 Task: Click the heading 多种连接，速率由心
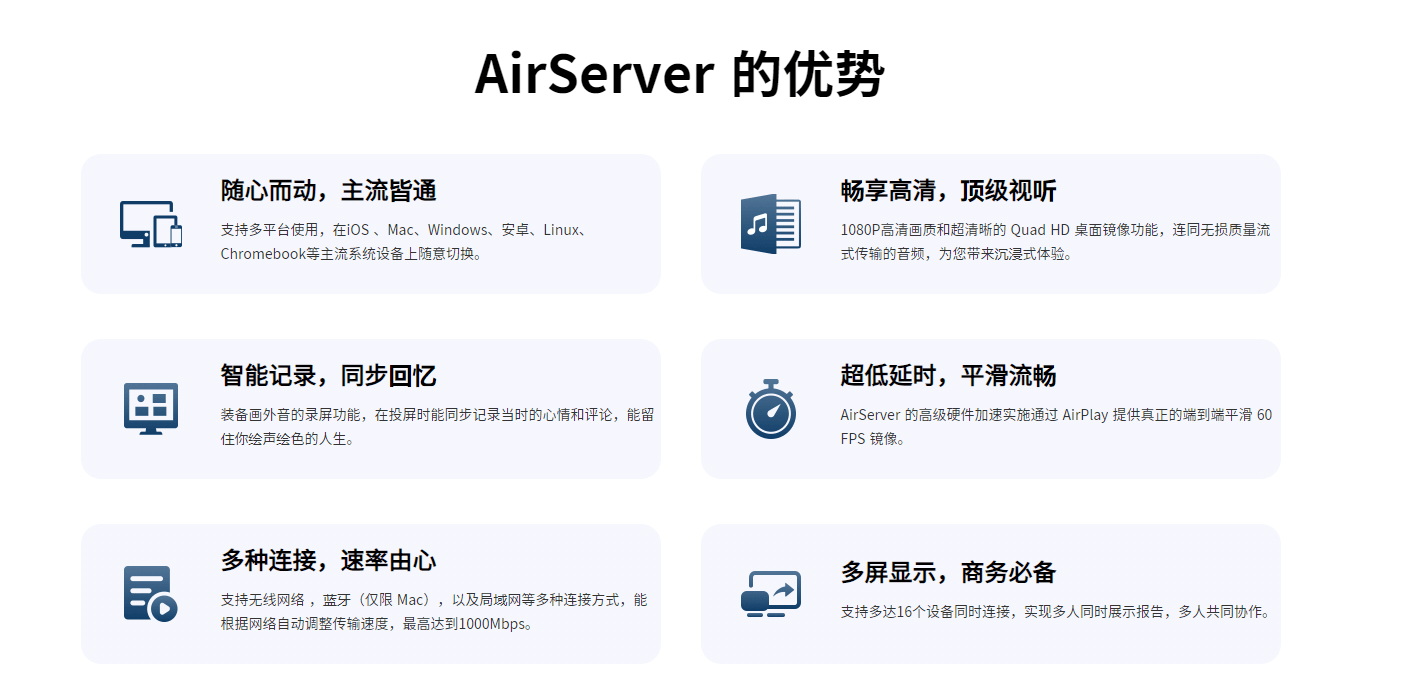[x=329, y=561]
